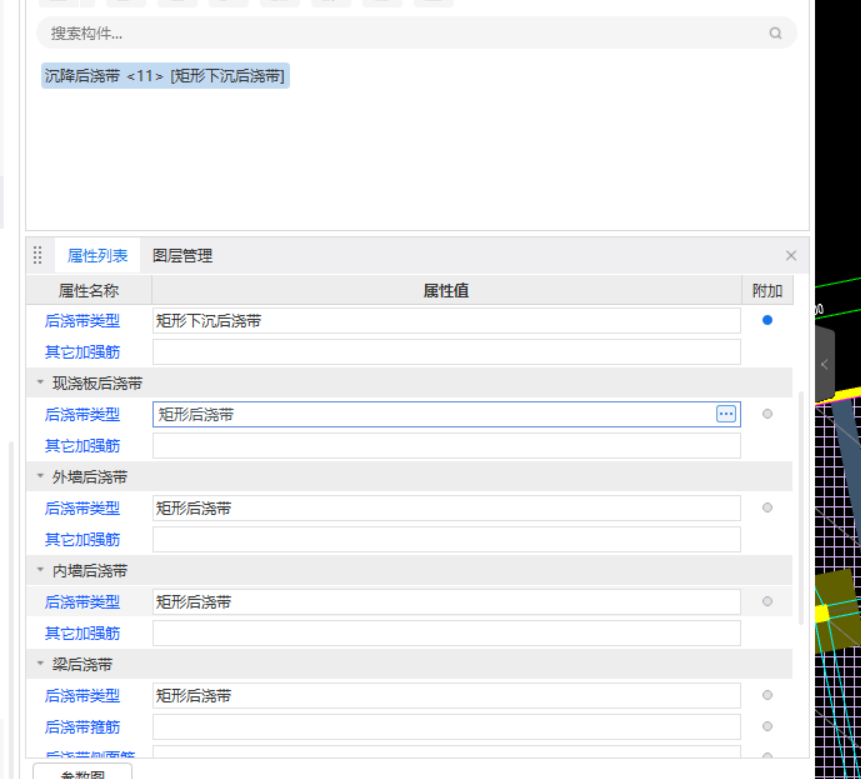Switch to the 属性列表 tab

98,255
